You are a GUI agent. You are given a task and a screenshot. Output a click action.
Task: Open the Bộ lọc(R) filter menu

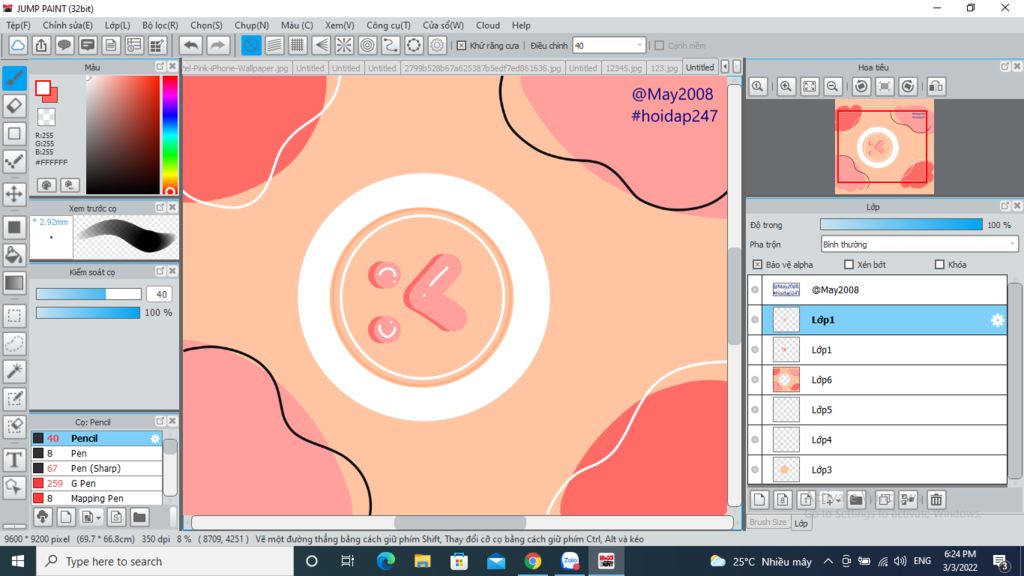pos(160,25)
